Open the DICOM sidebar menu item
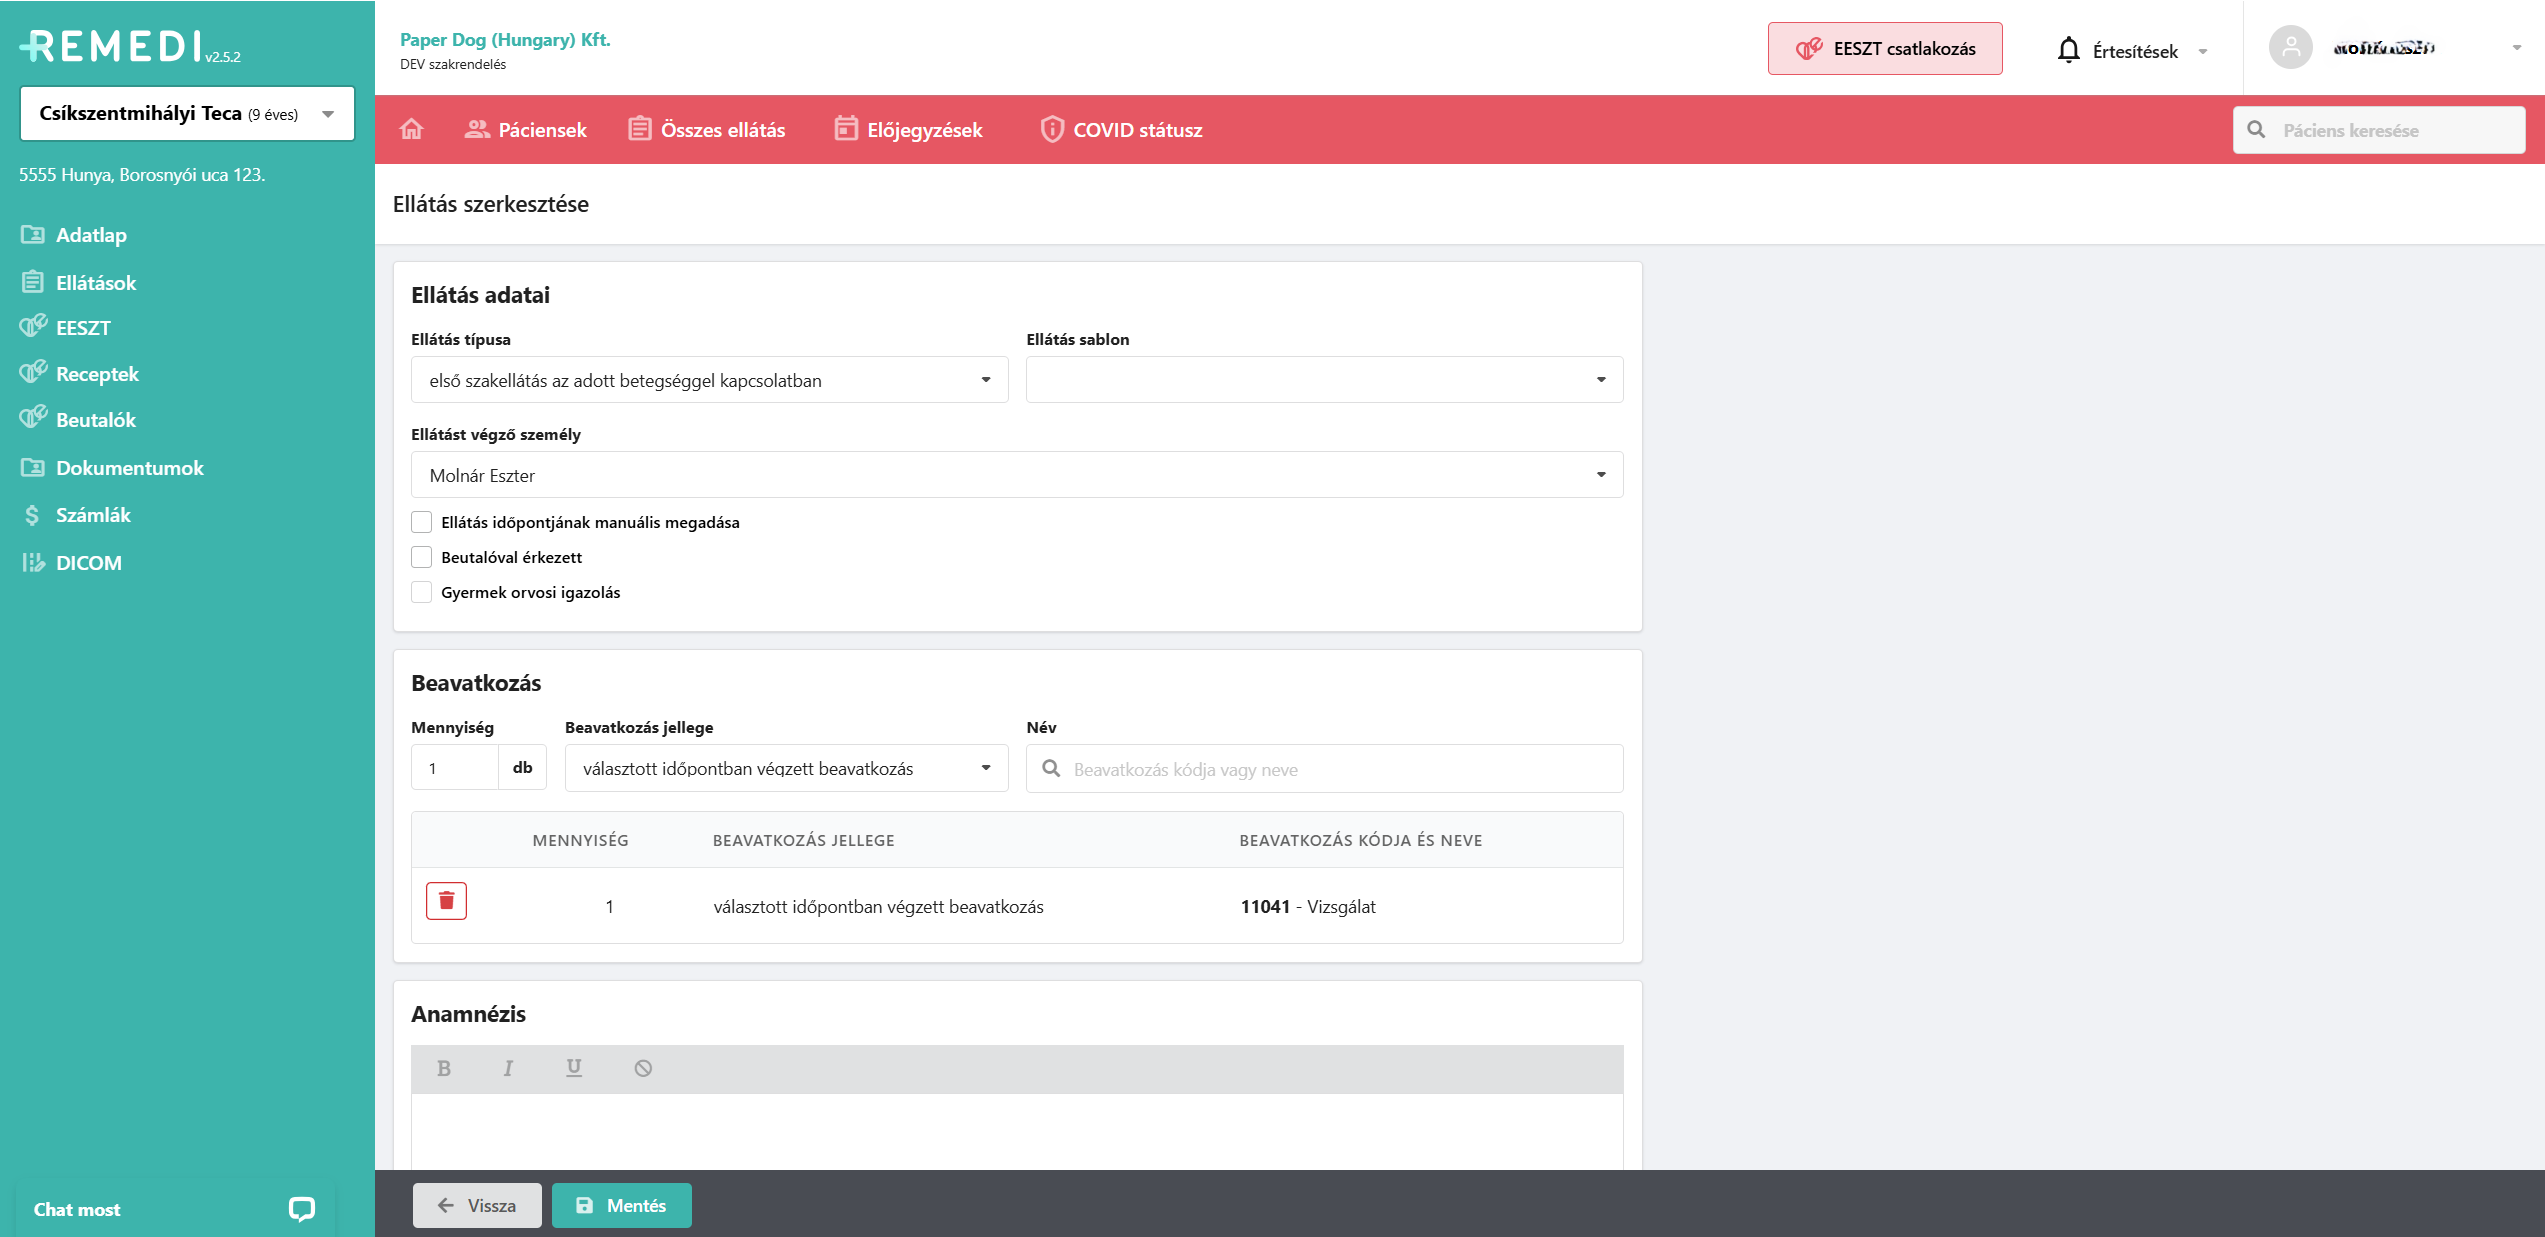The image size is (2545, 1237). point(88,563)
